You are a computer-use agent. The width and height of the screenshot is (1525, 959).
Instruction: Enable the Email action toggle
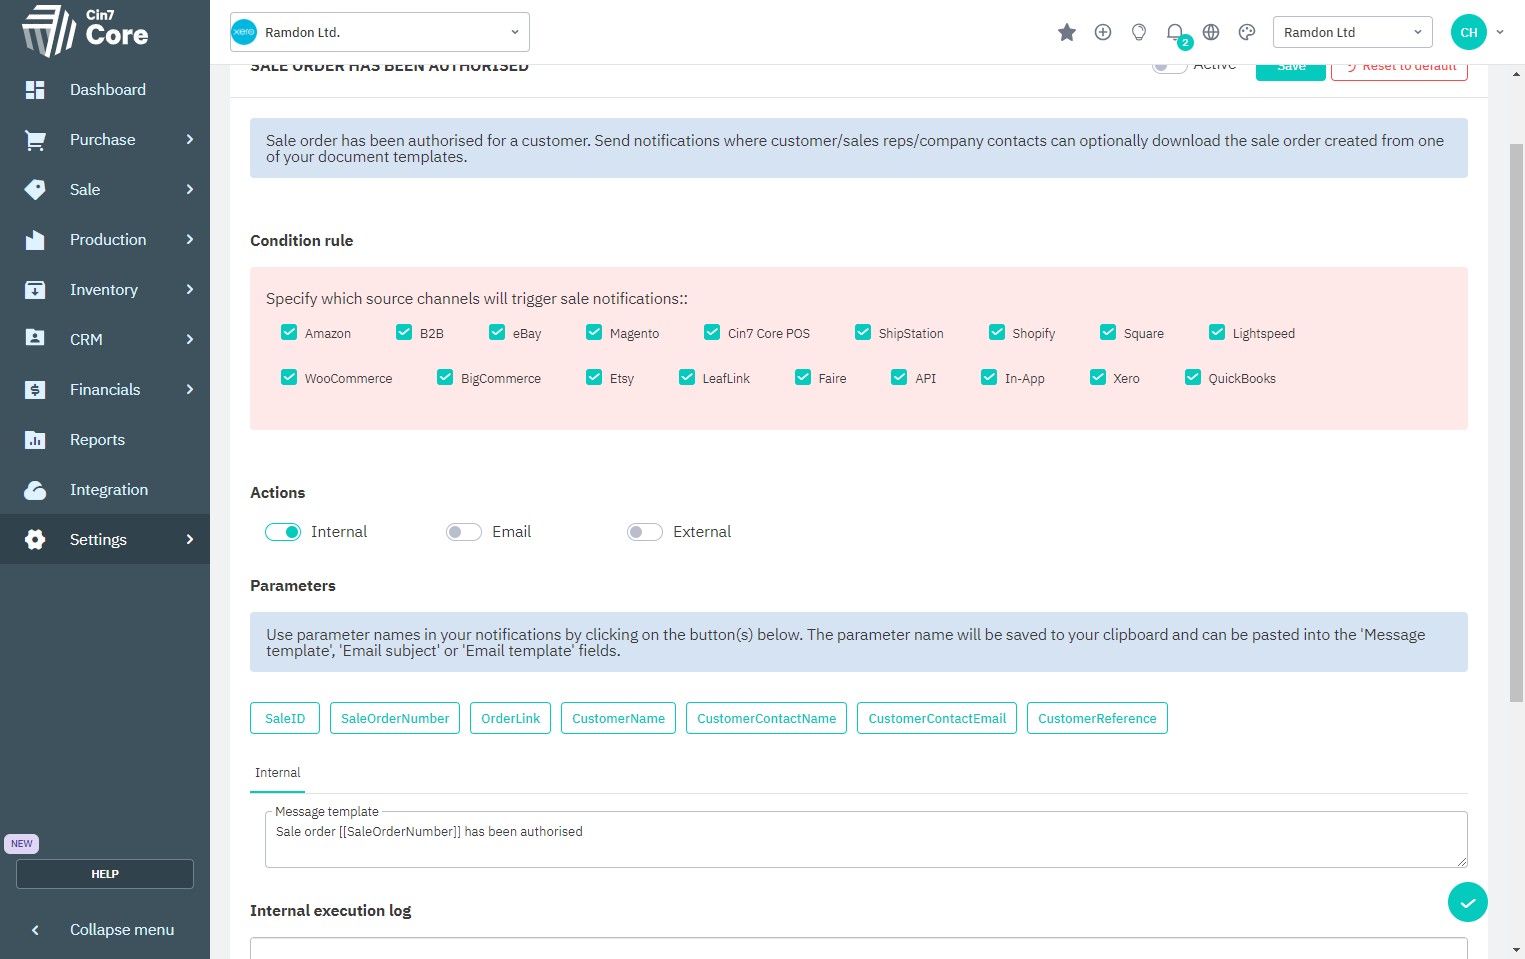(464, 532)
